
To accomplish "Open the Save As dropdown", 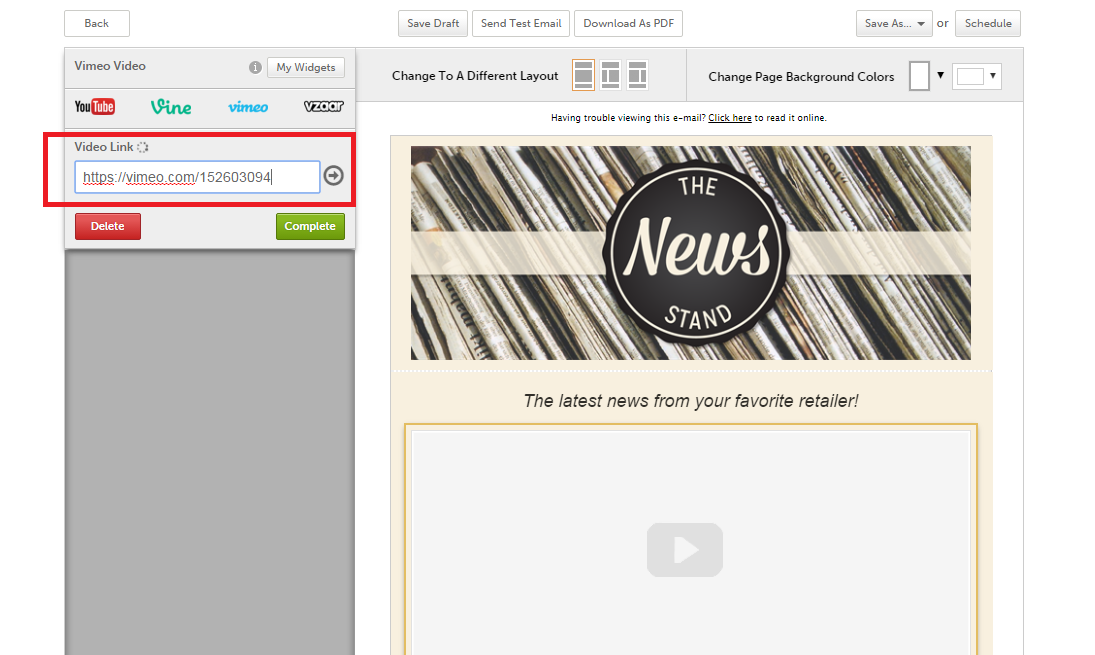I will coord(894,23).
